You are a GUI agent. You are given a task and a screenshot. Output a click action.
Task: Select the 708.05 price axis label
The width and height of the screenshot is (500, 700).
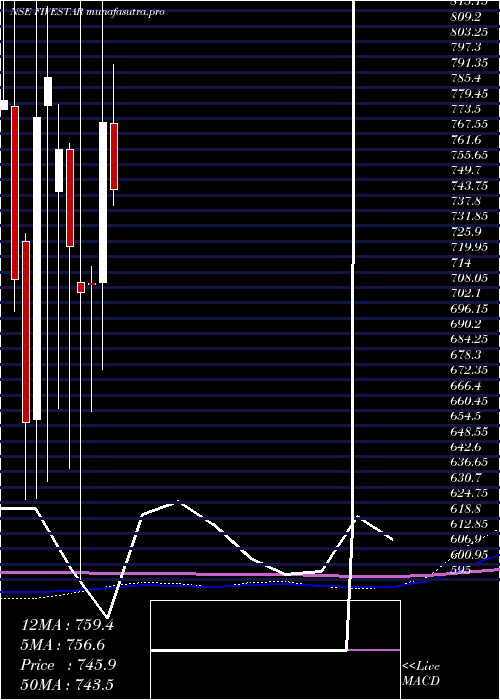point(468,279)
